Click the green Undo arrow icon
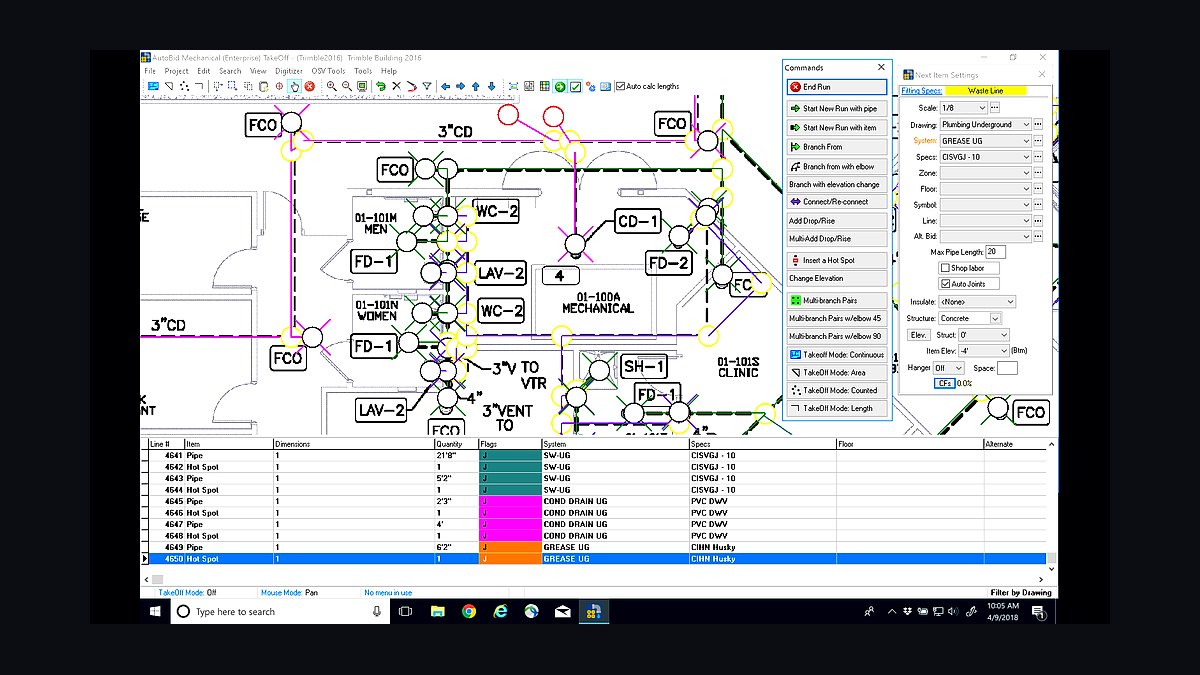1200x675 pixels. pyautogui.click(x=380, y=86)
